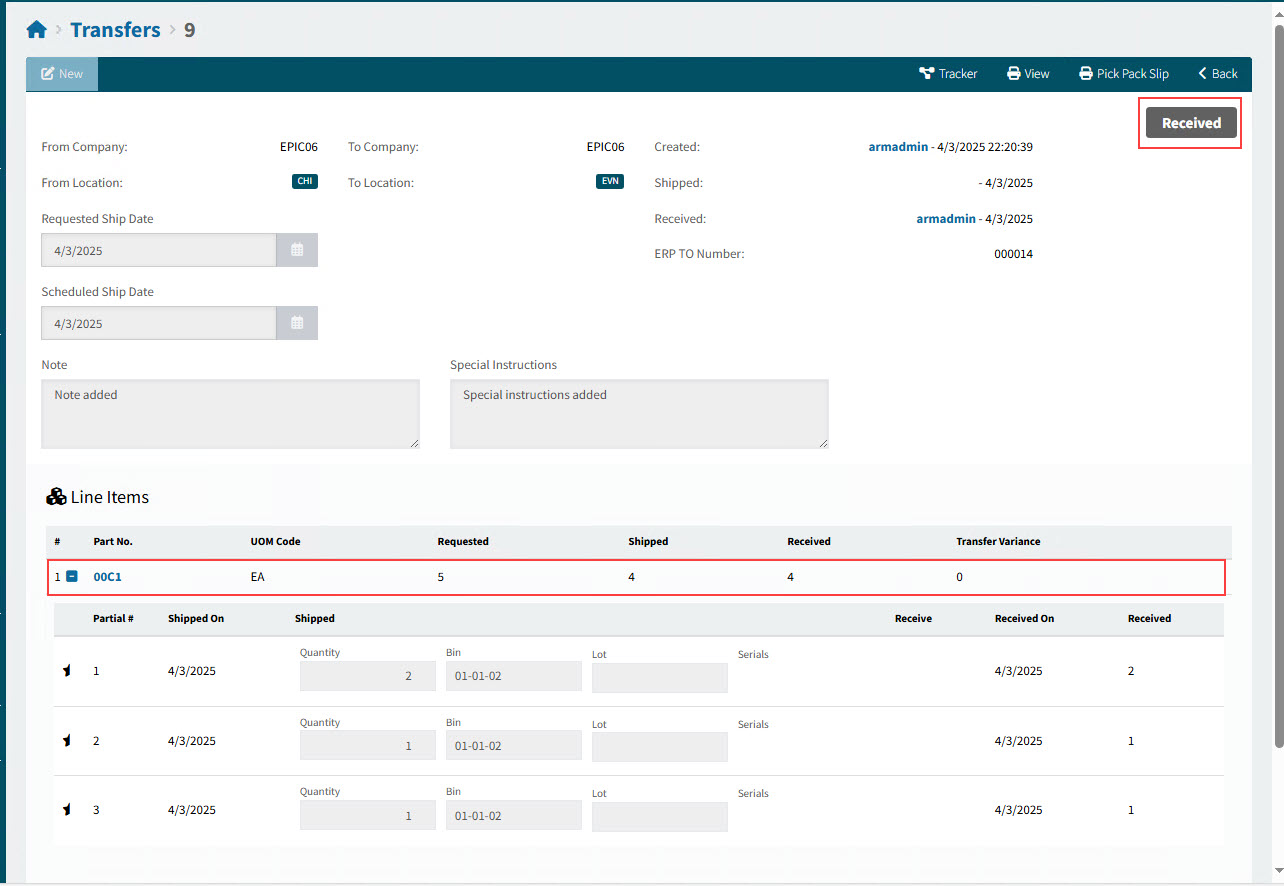Click the icon beside partial 3
Image resolution: width=1284 pixels, height=886 pixels.
pos(67,810)
